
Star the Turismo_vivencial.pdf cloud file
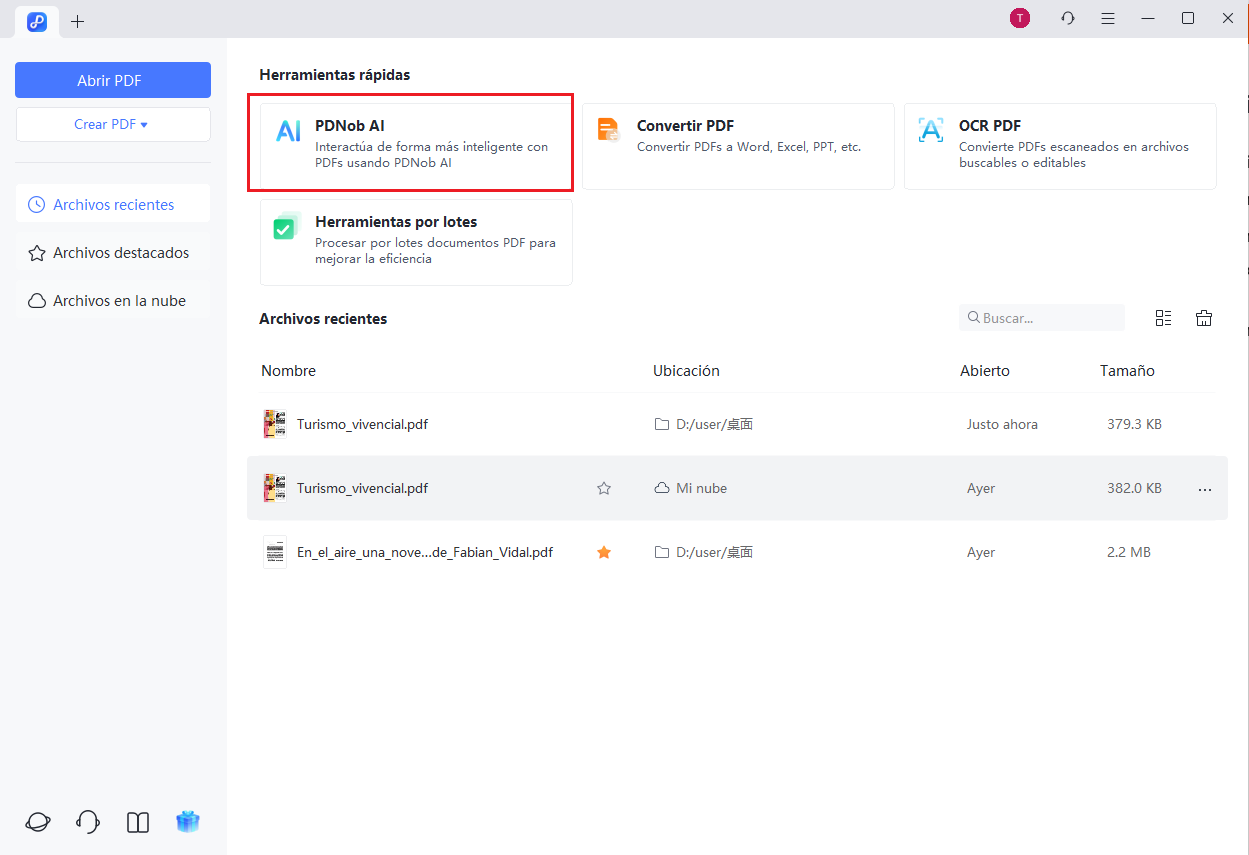tap(604, 489)
